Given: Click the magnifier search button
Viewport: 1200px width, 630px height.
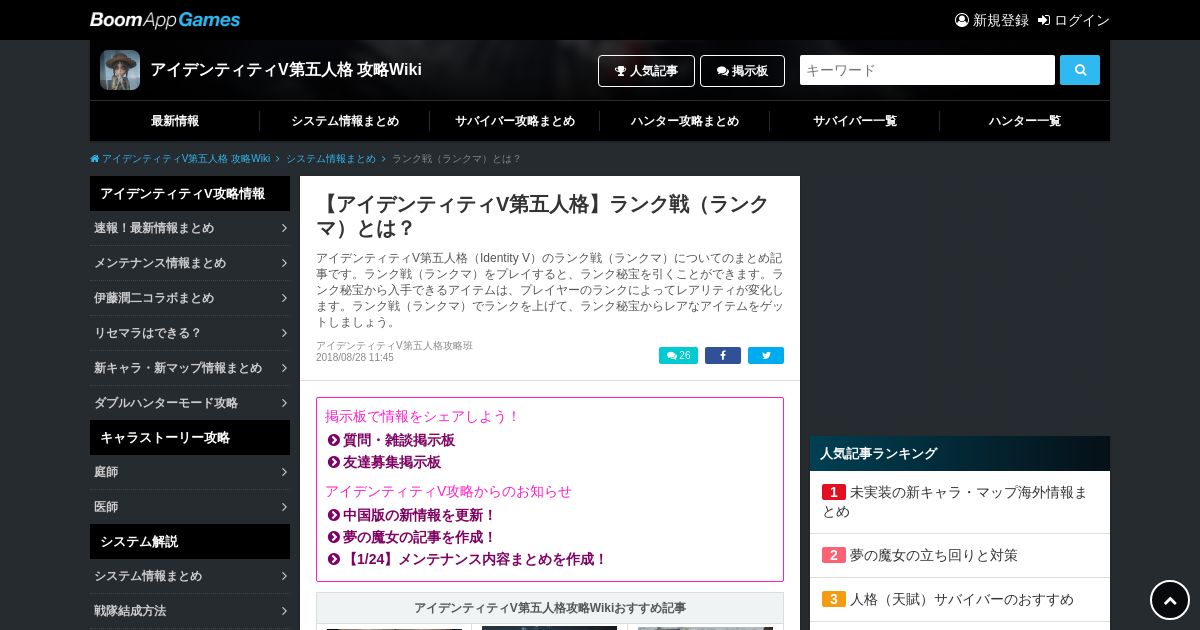Looking at the screenshot, I should point(1080,70).
